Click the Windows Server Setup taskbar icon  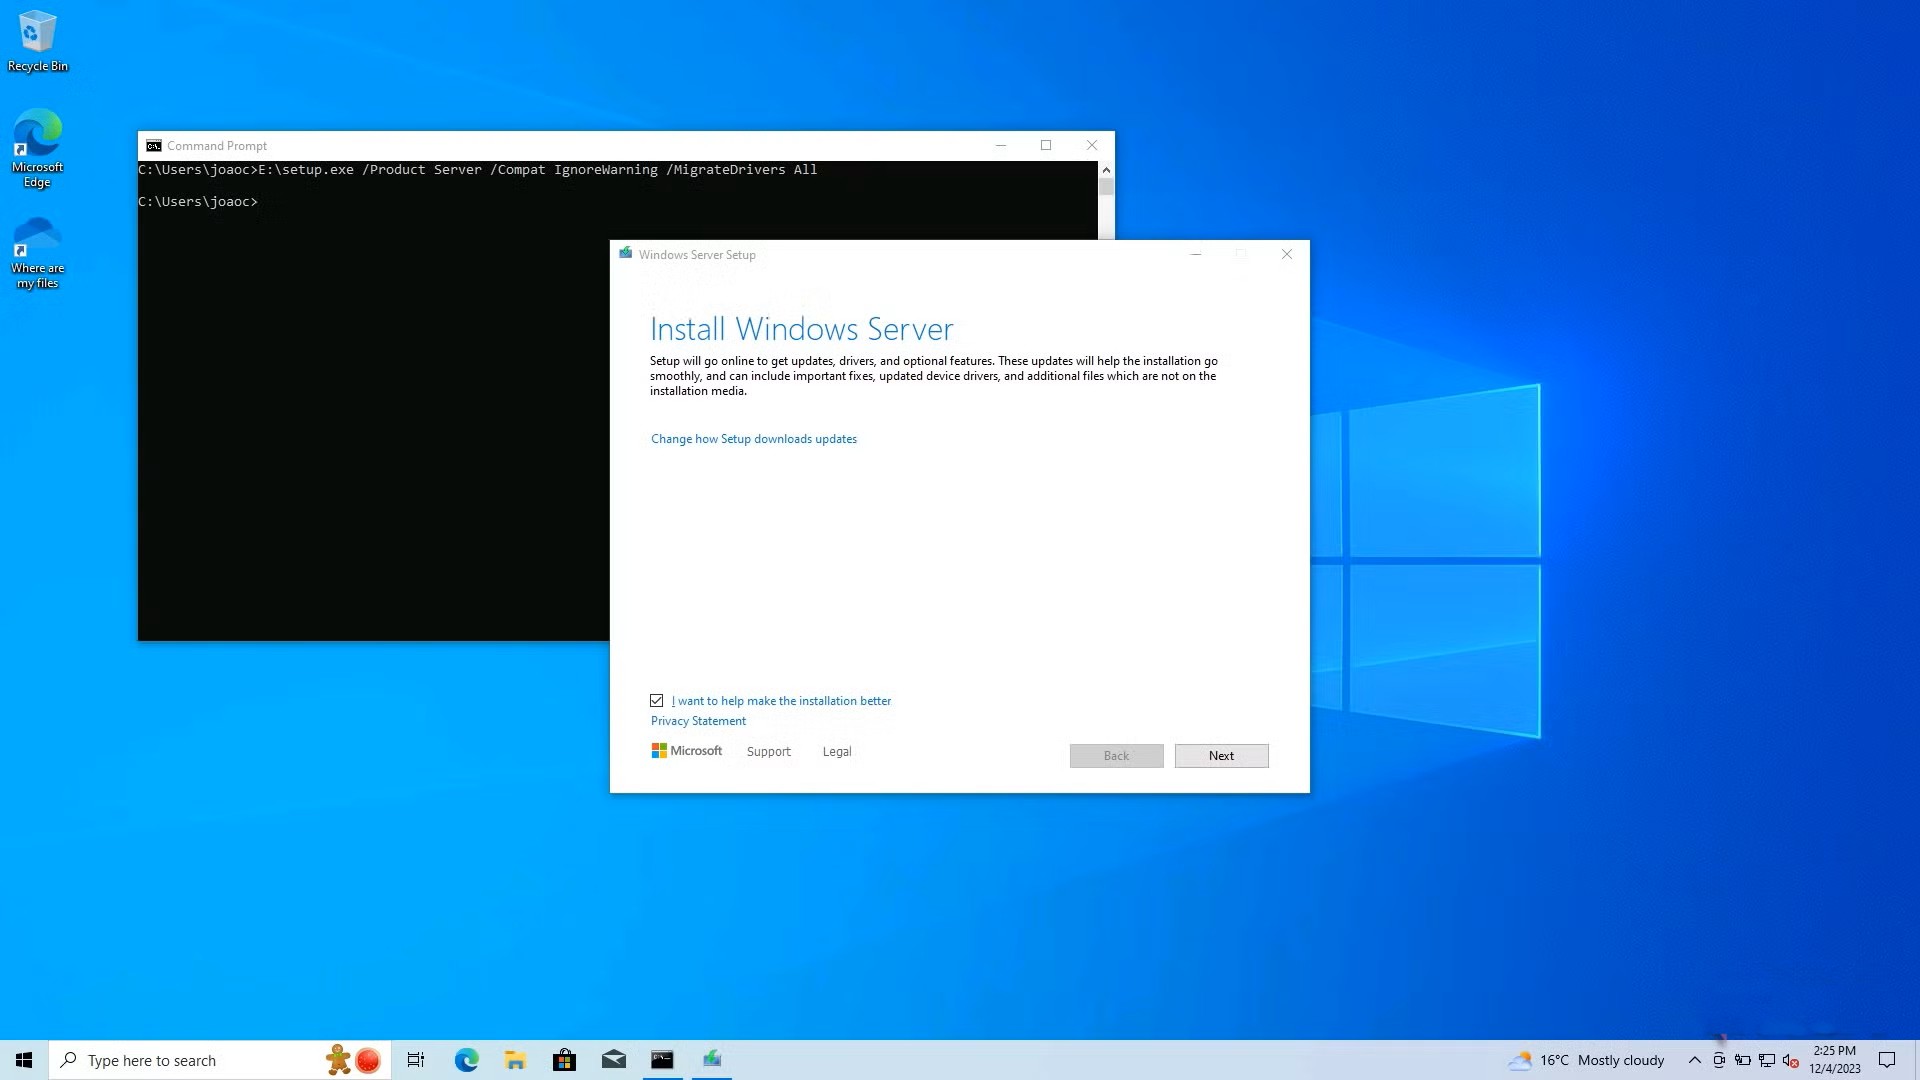pyautogui.click(x=711, y=1059)
